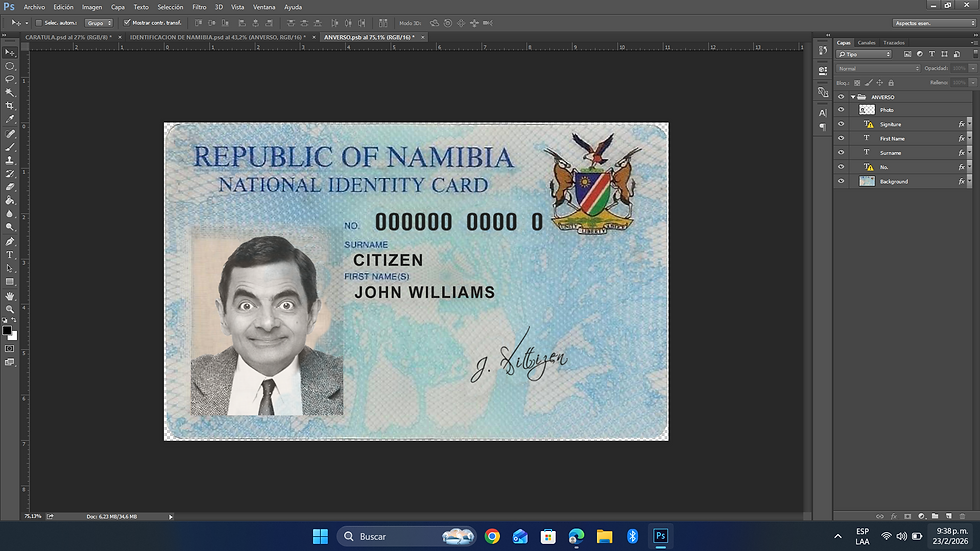Collapse the ANVERSO group triangle
Image resolution: width=980 pixels, height=551 pixels.
(x=852, y=97)
